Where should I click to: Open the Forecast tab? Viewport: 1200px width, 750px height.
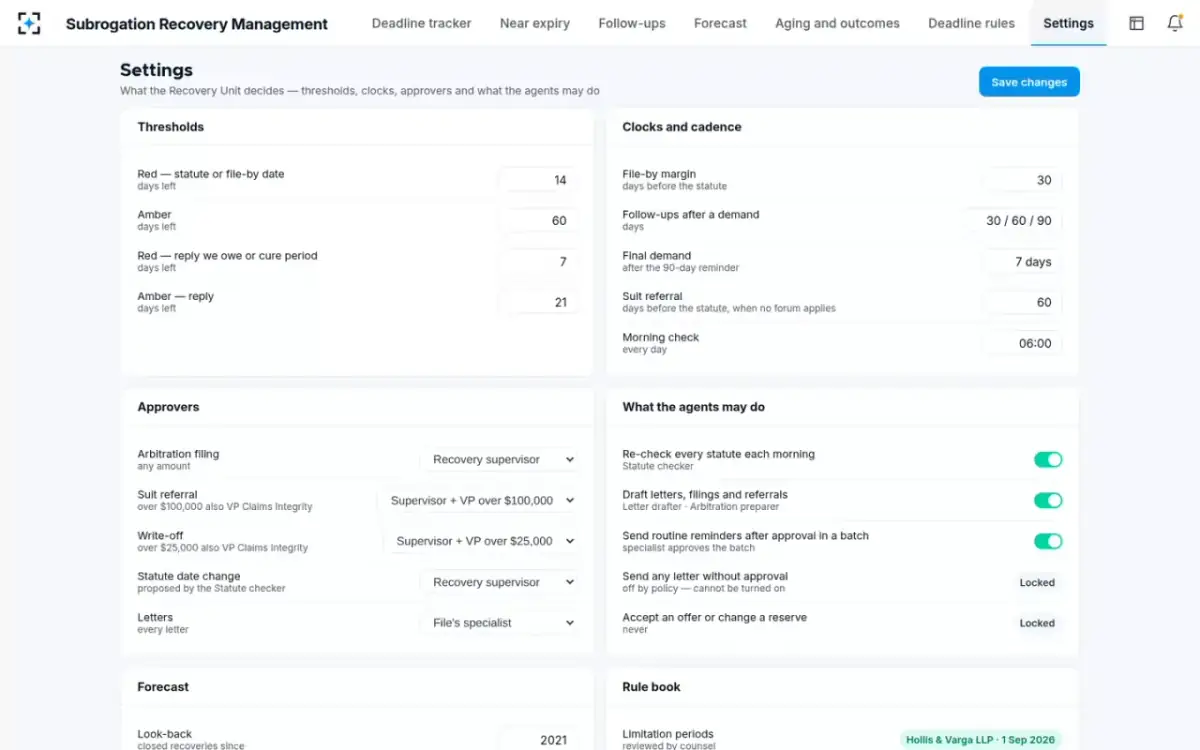click(720, 23)
